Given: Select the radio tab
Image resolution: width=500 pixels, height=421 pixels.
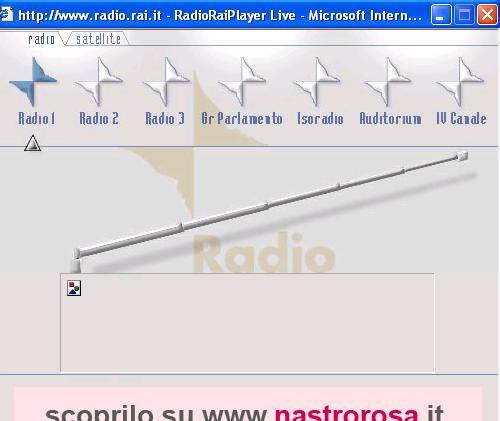Looking at the screenshot, I should click(x=42, y=39).
